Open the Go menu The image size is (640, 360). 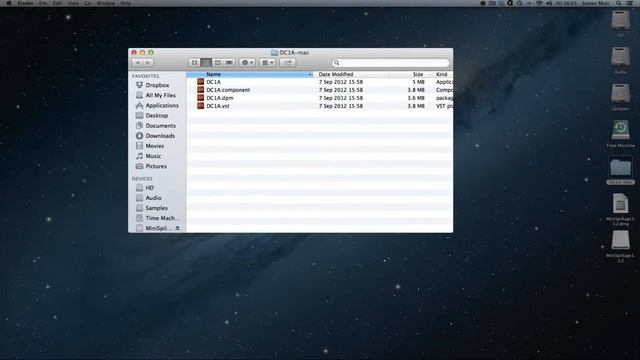point(88,3)
